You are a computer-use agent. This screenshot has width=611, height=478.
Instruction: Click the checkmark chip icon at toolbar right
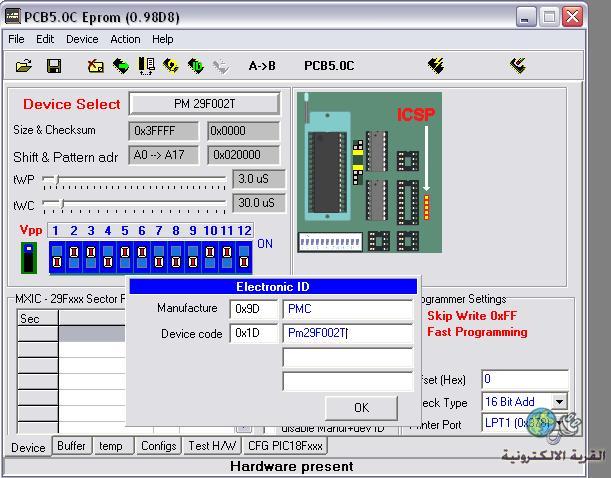[518, 65]
